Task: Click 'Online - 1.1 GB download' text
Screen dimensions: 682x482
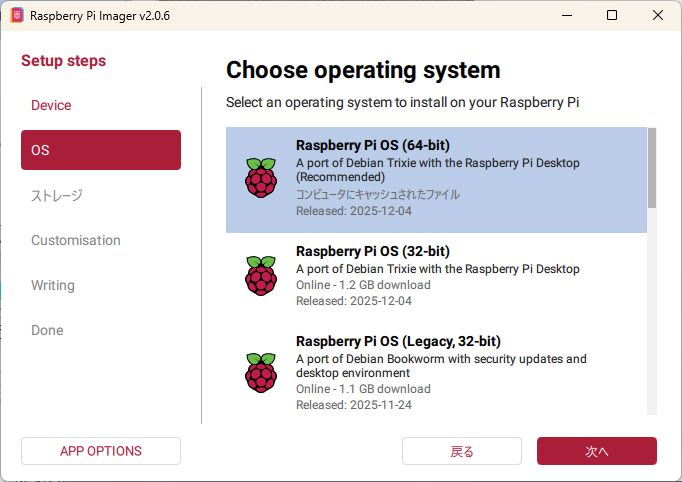Action: 363,389
